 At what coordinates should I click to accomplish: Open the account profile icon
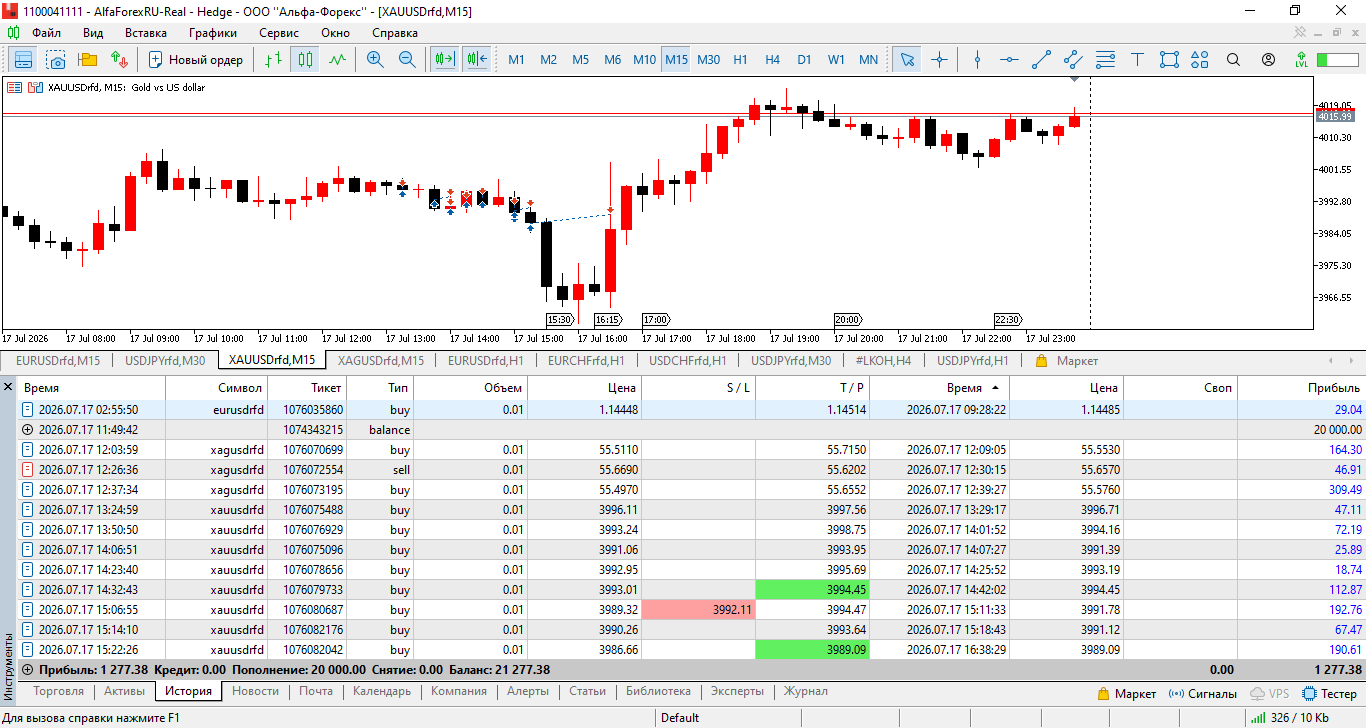[x=1268, y=60]
